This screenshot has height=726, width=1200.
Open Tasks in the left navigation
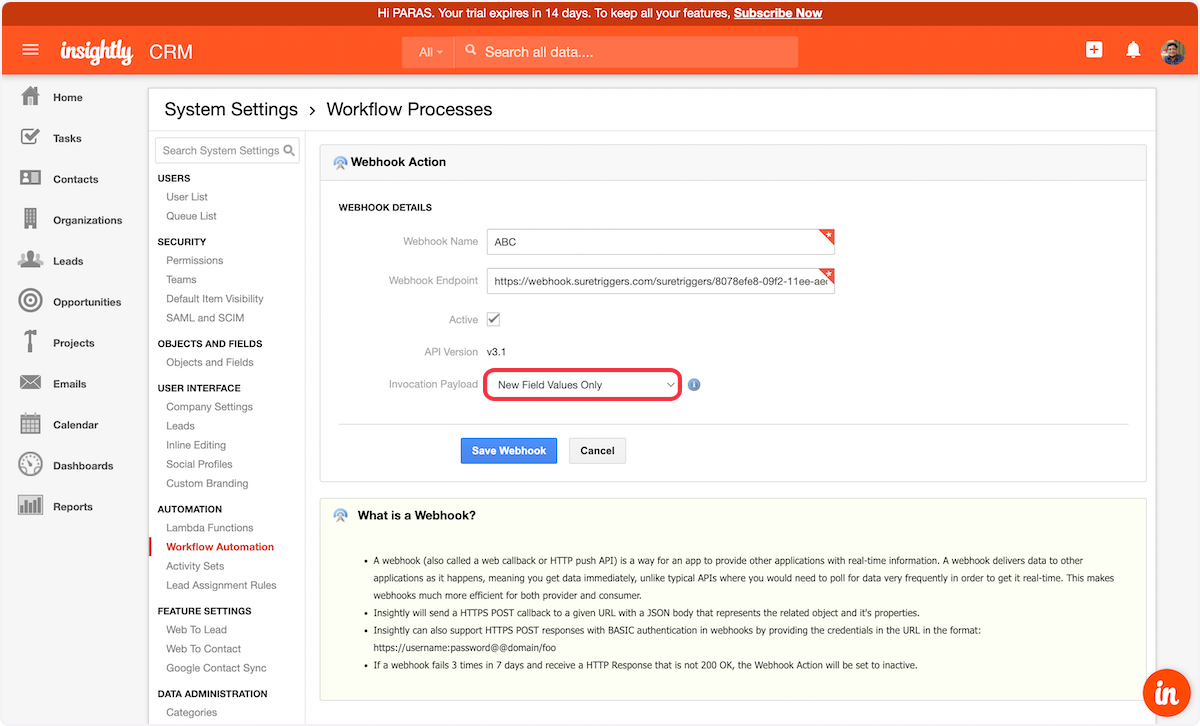pos(67,139)
